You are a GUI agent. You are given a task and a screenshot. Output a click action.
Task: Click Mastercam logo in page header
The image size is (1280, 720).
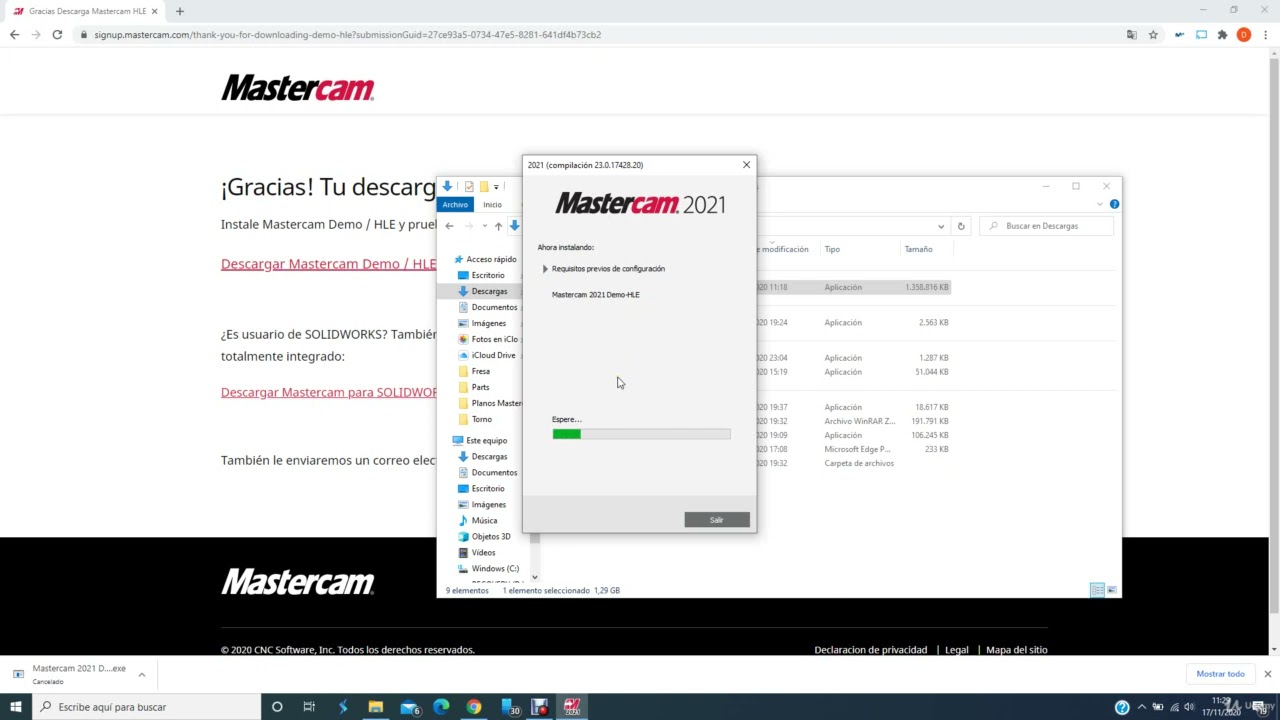coord(298,88)
